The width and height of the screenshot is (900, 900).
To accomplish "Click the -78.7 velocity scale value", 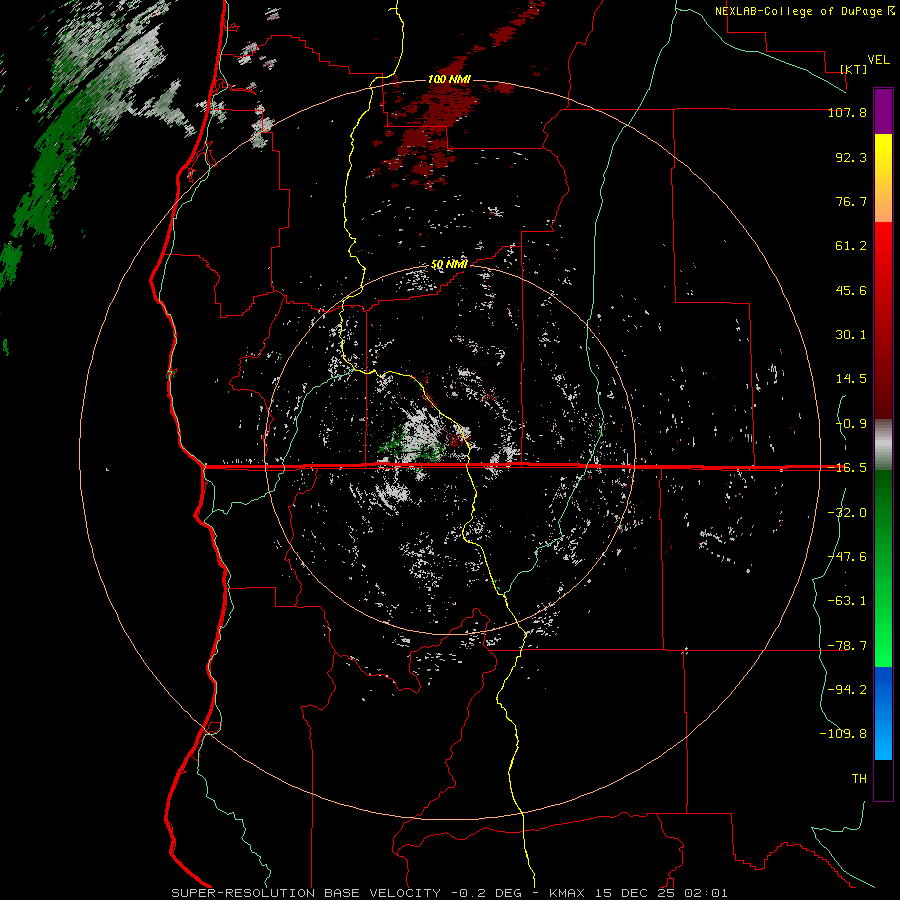I will pos(847,646).
